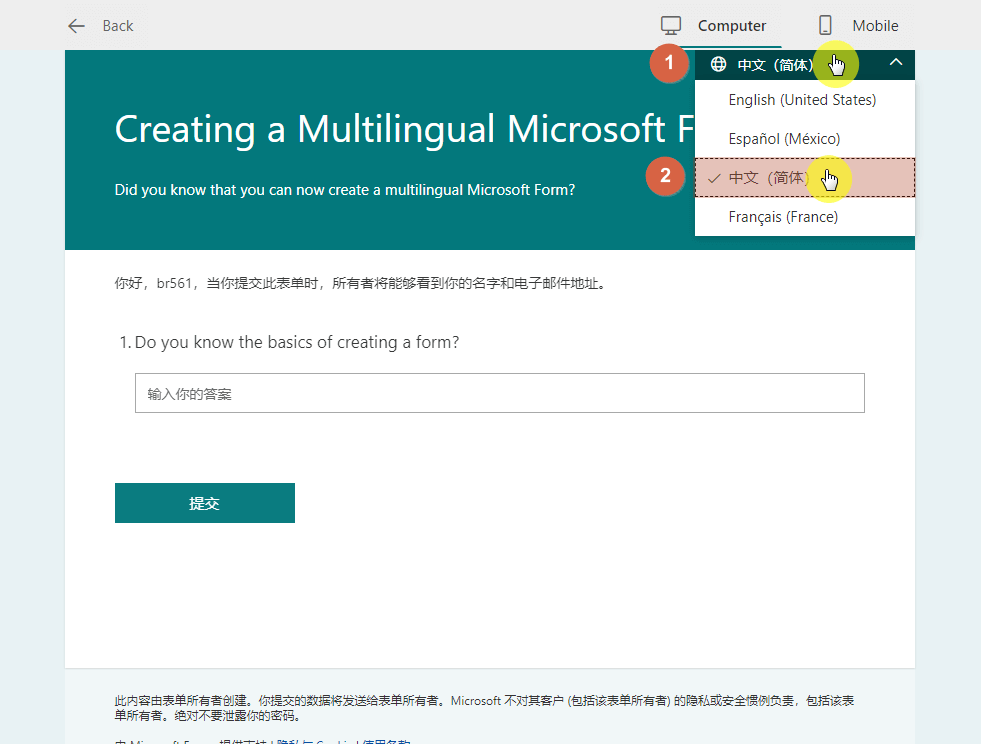Select English (United States) language

click(805, 100)
